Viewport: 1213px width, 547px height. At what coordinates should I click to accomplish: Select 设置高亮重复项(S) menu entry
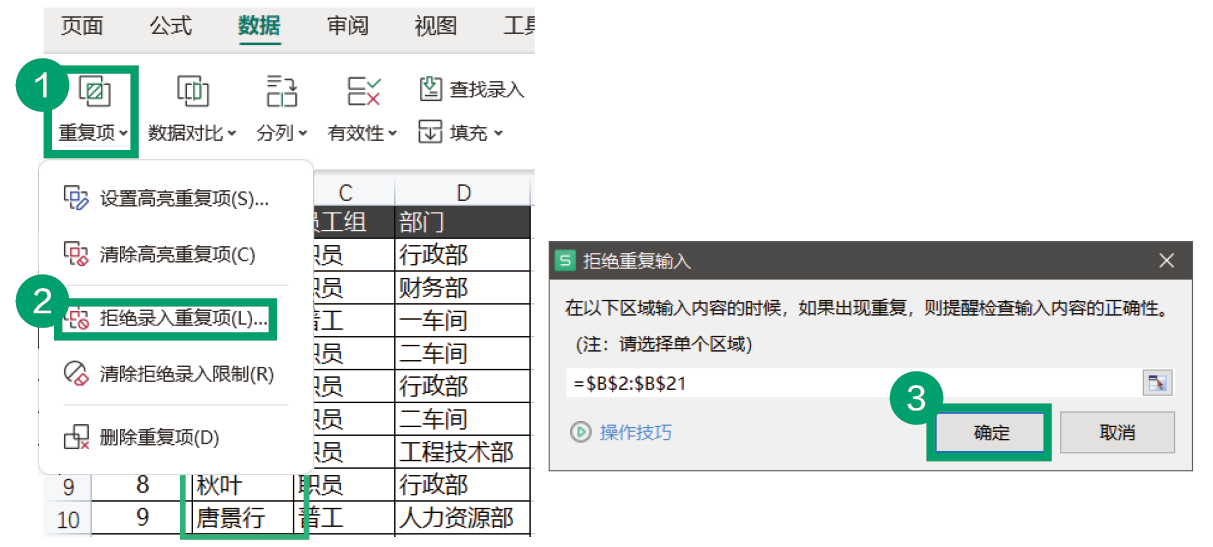(x=184, y=198)
